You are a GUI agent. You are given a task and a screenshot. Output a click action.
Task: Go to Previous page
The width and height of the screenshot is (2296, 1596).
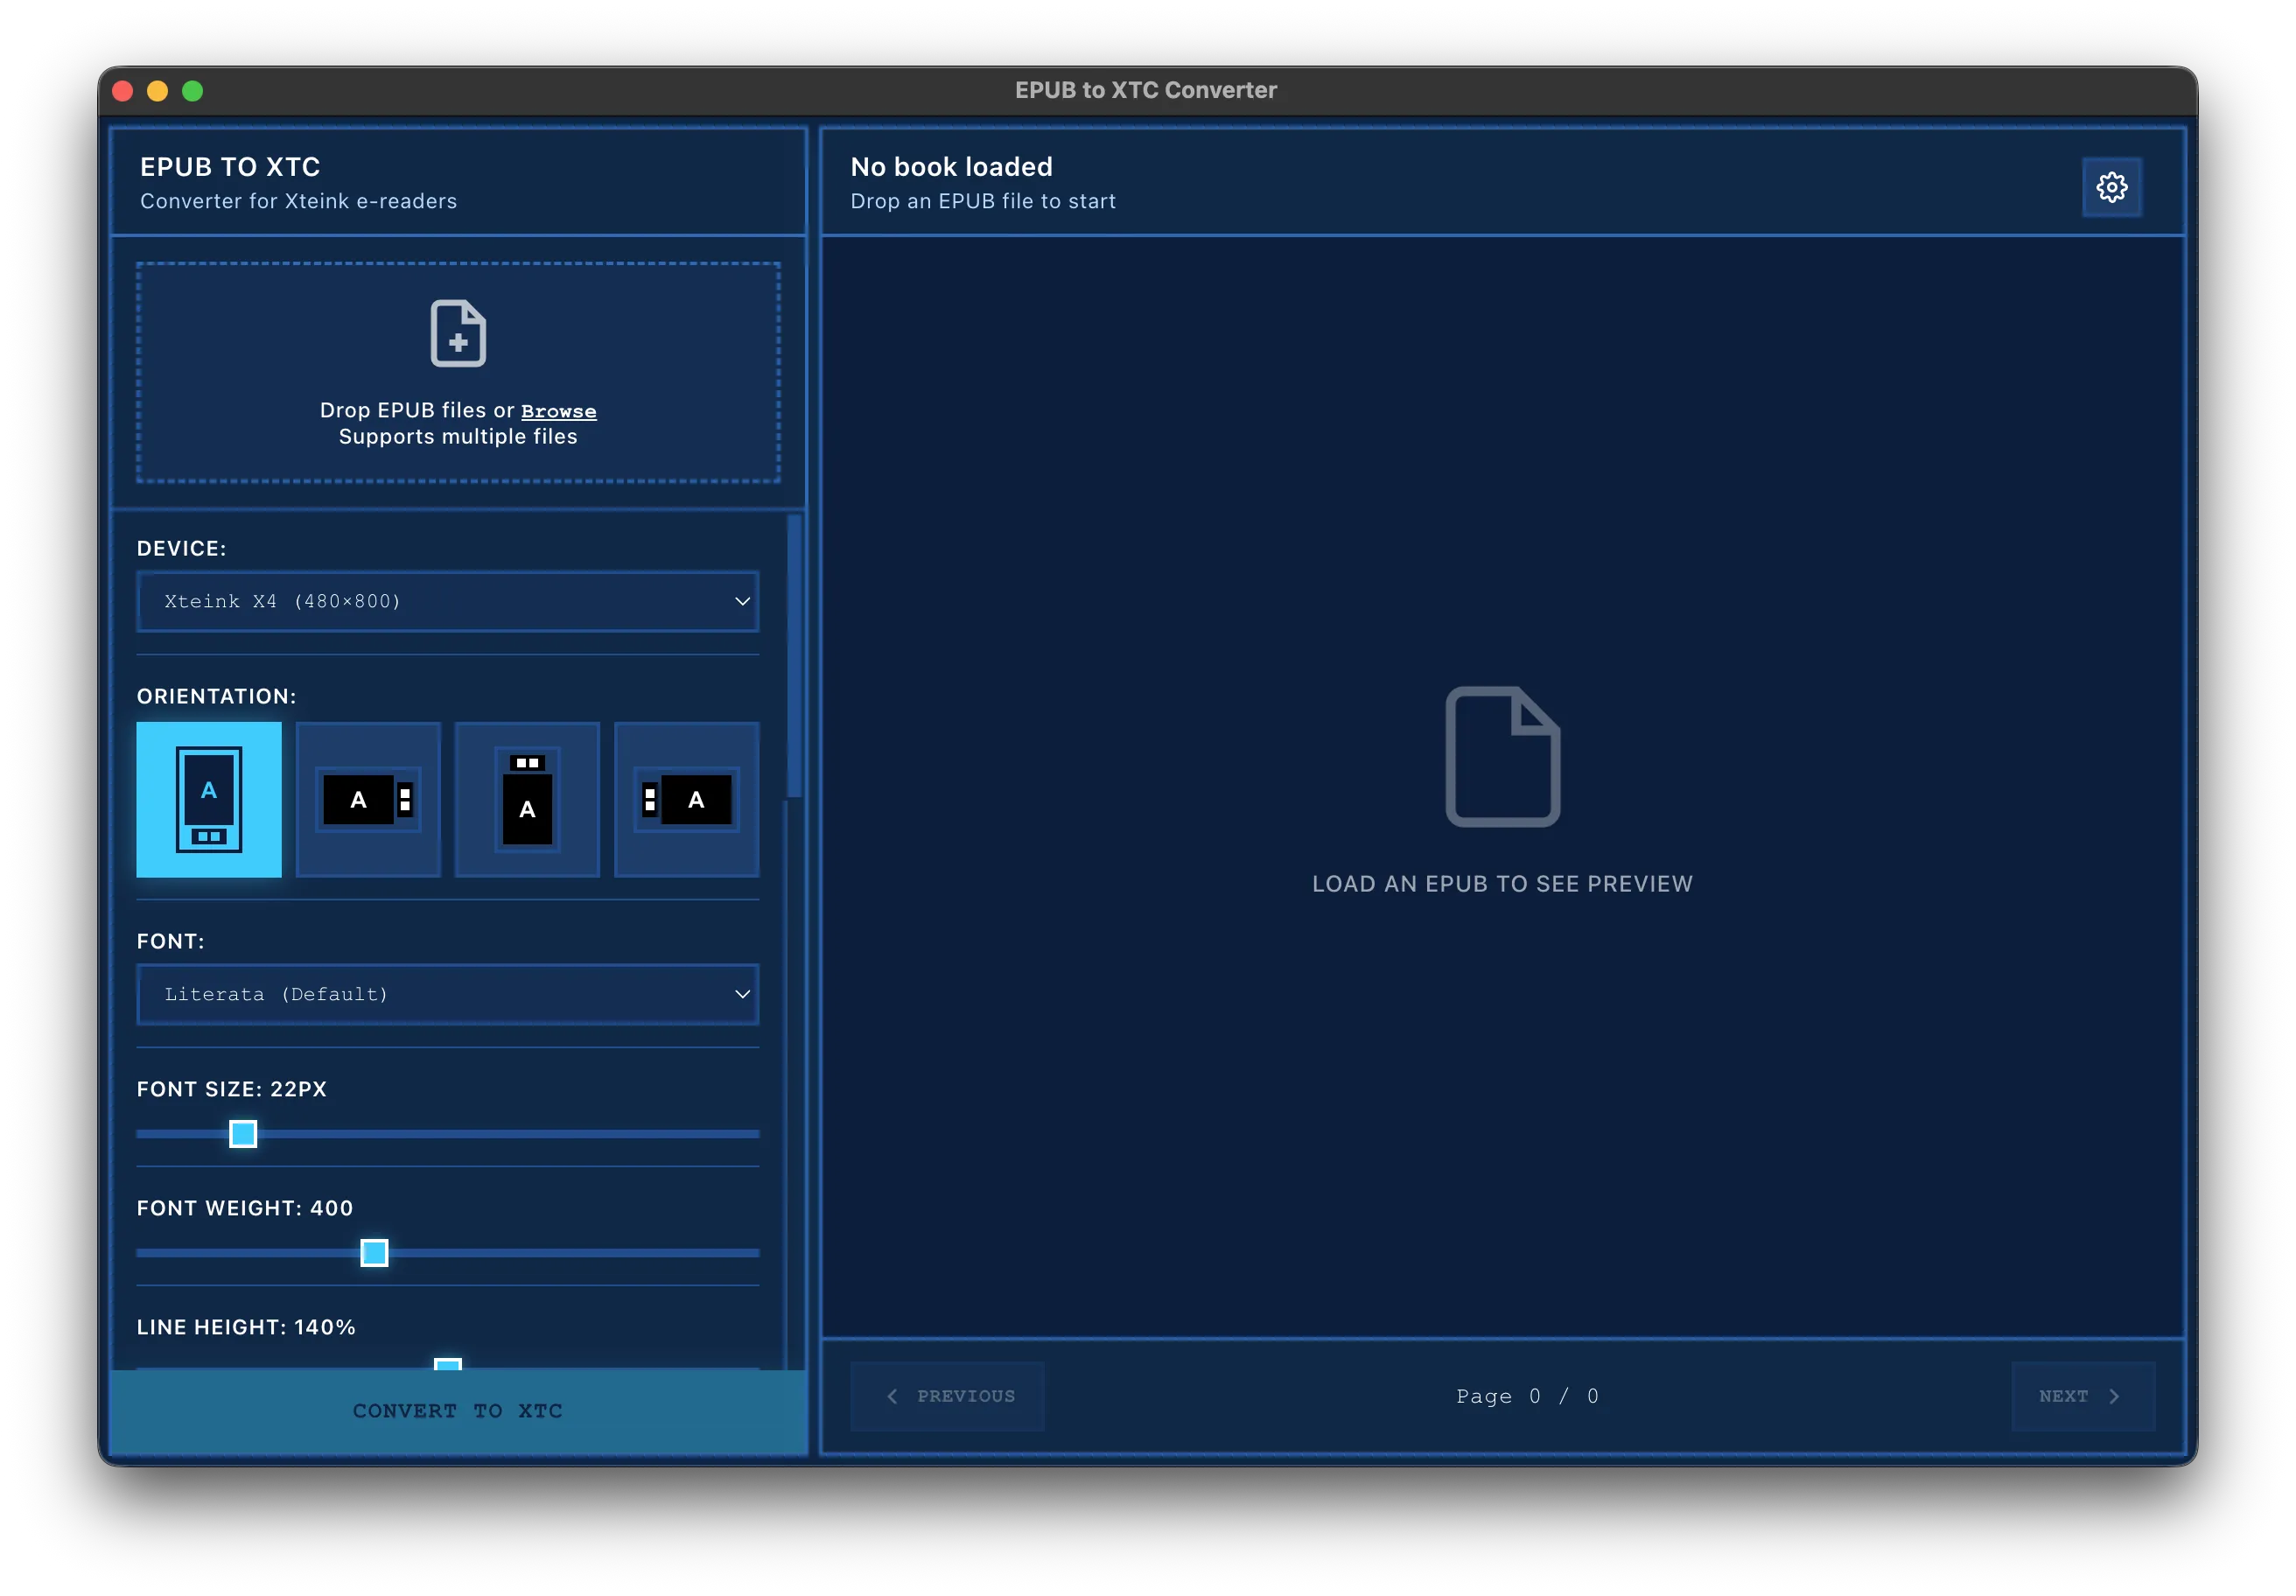[948, 1396]
